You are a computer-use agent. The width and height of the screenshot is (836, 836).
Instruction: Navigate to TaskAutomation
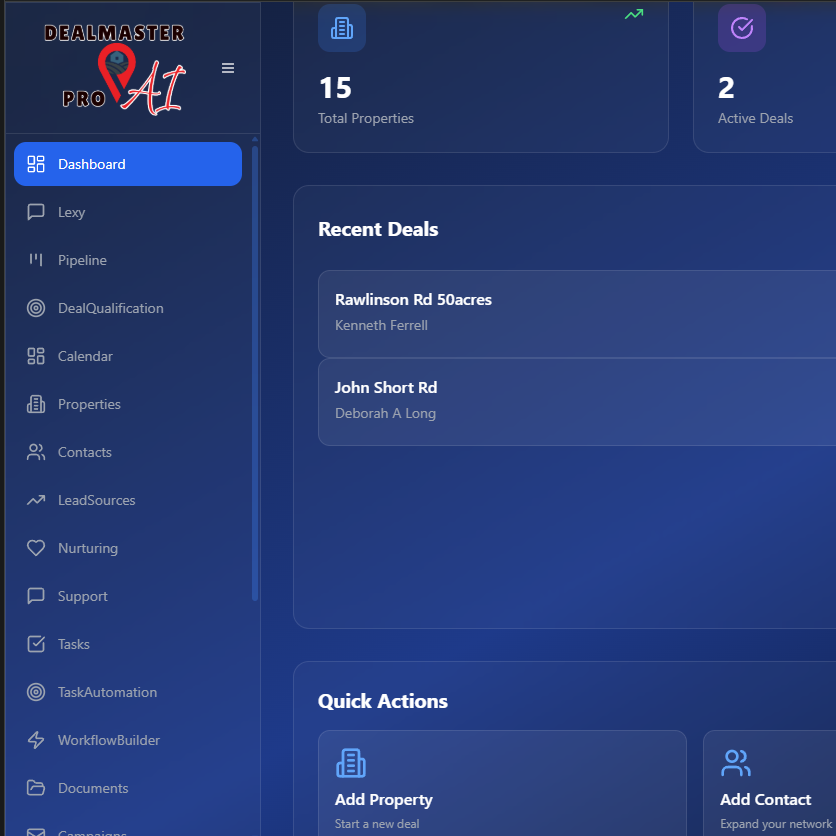107,692
